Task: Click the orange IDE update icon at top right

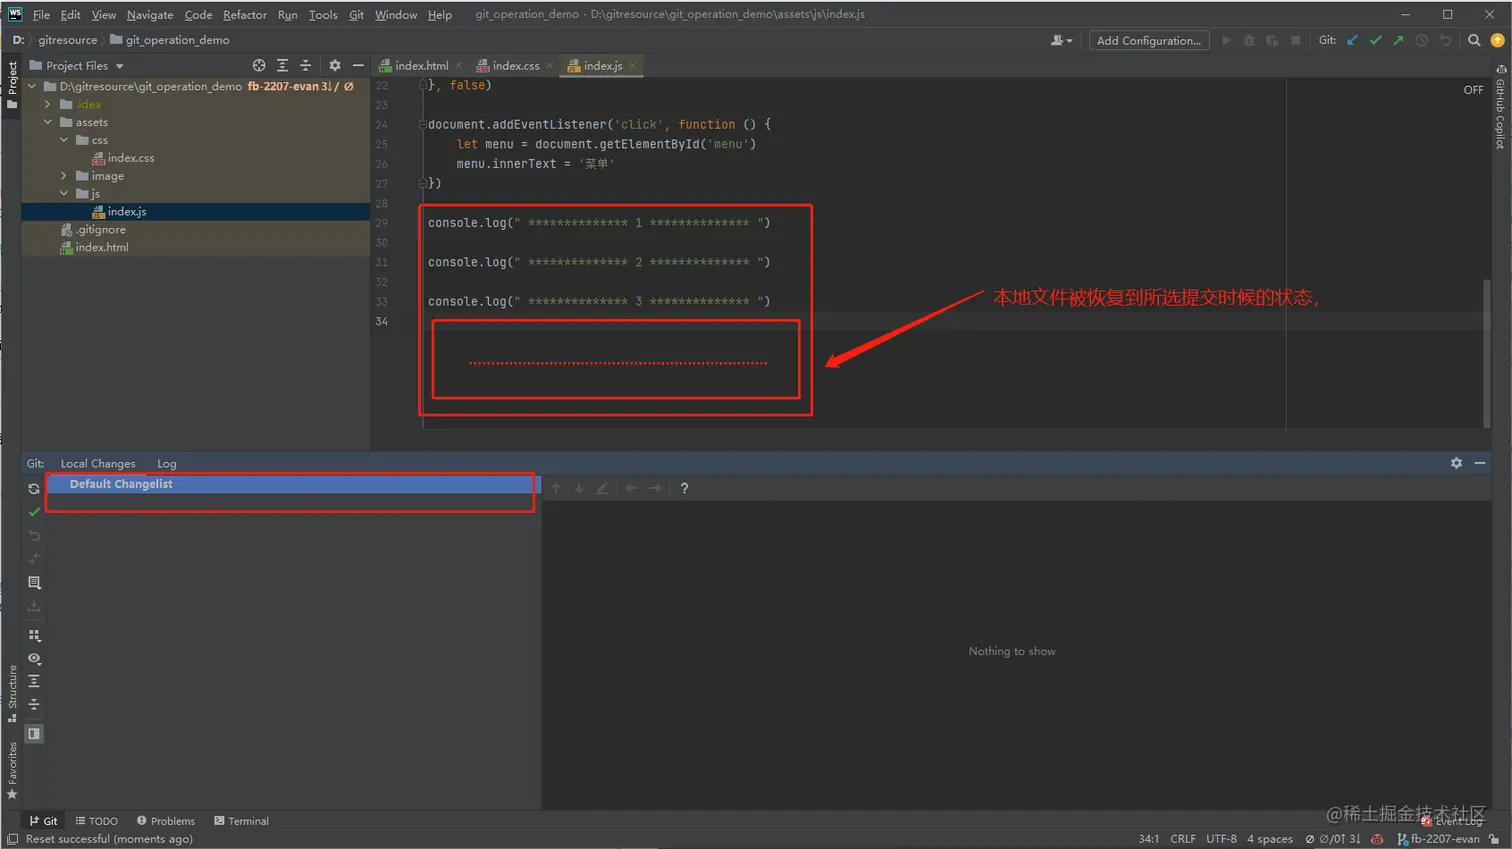Action: pos(1497,40)
